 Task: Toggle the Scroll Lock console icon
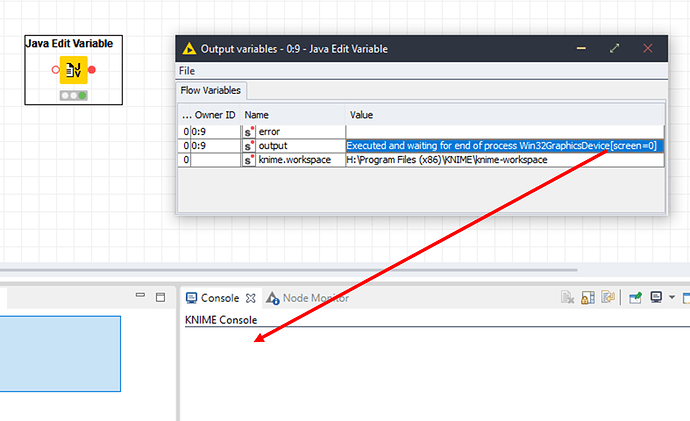(588, 298)
